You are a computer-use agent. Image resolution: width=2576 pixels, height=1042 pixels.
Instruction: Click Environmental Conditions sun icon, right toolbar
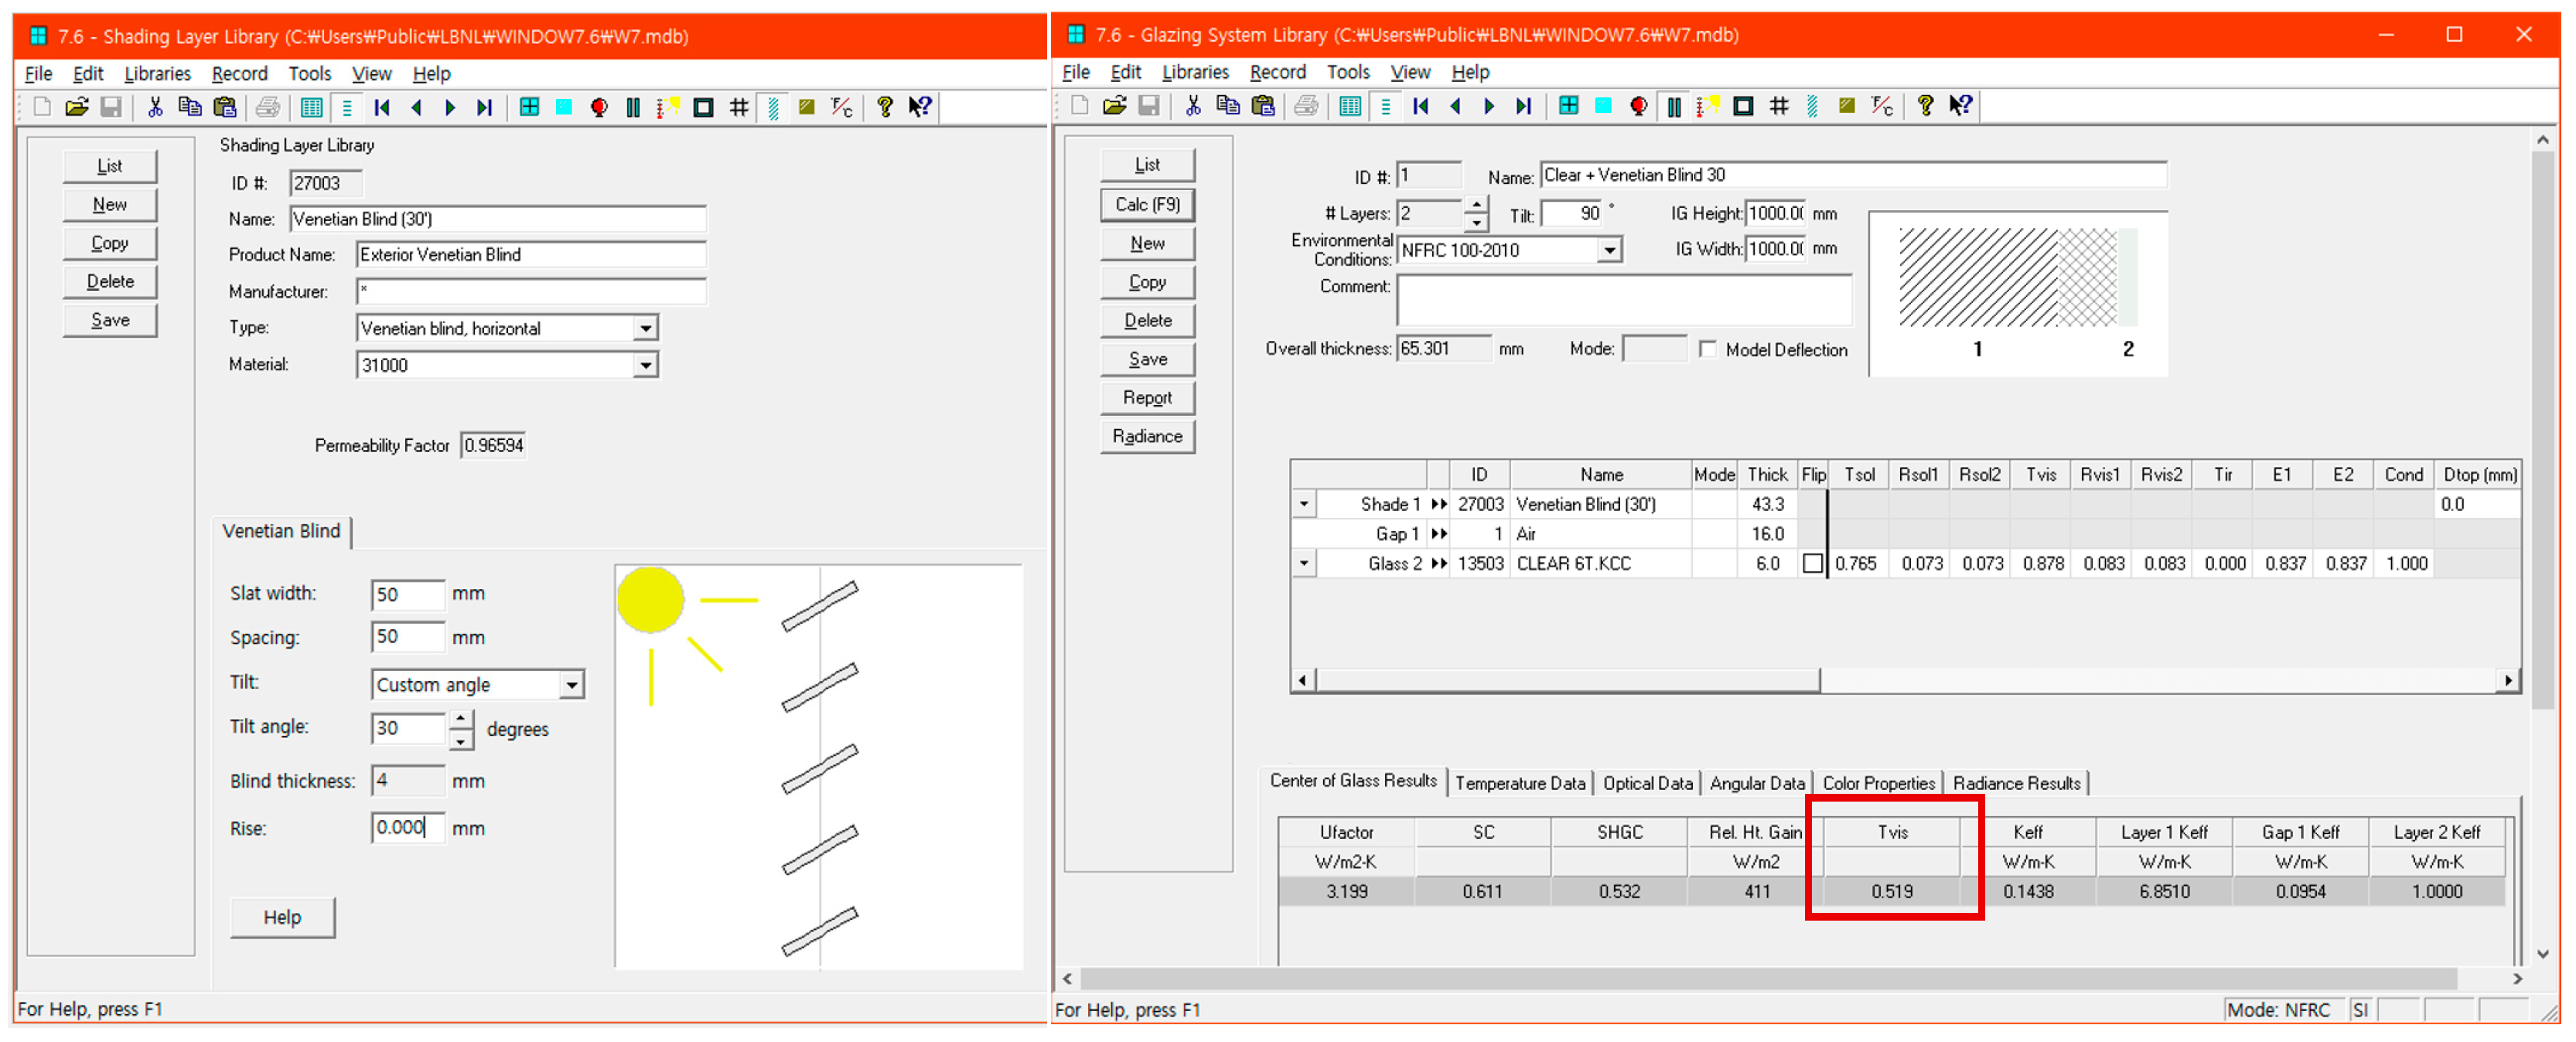click(1708, 106)
